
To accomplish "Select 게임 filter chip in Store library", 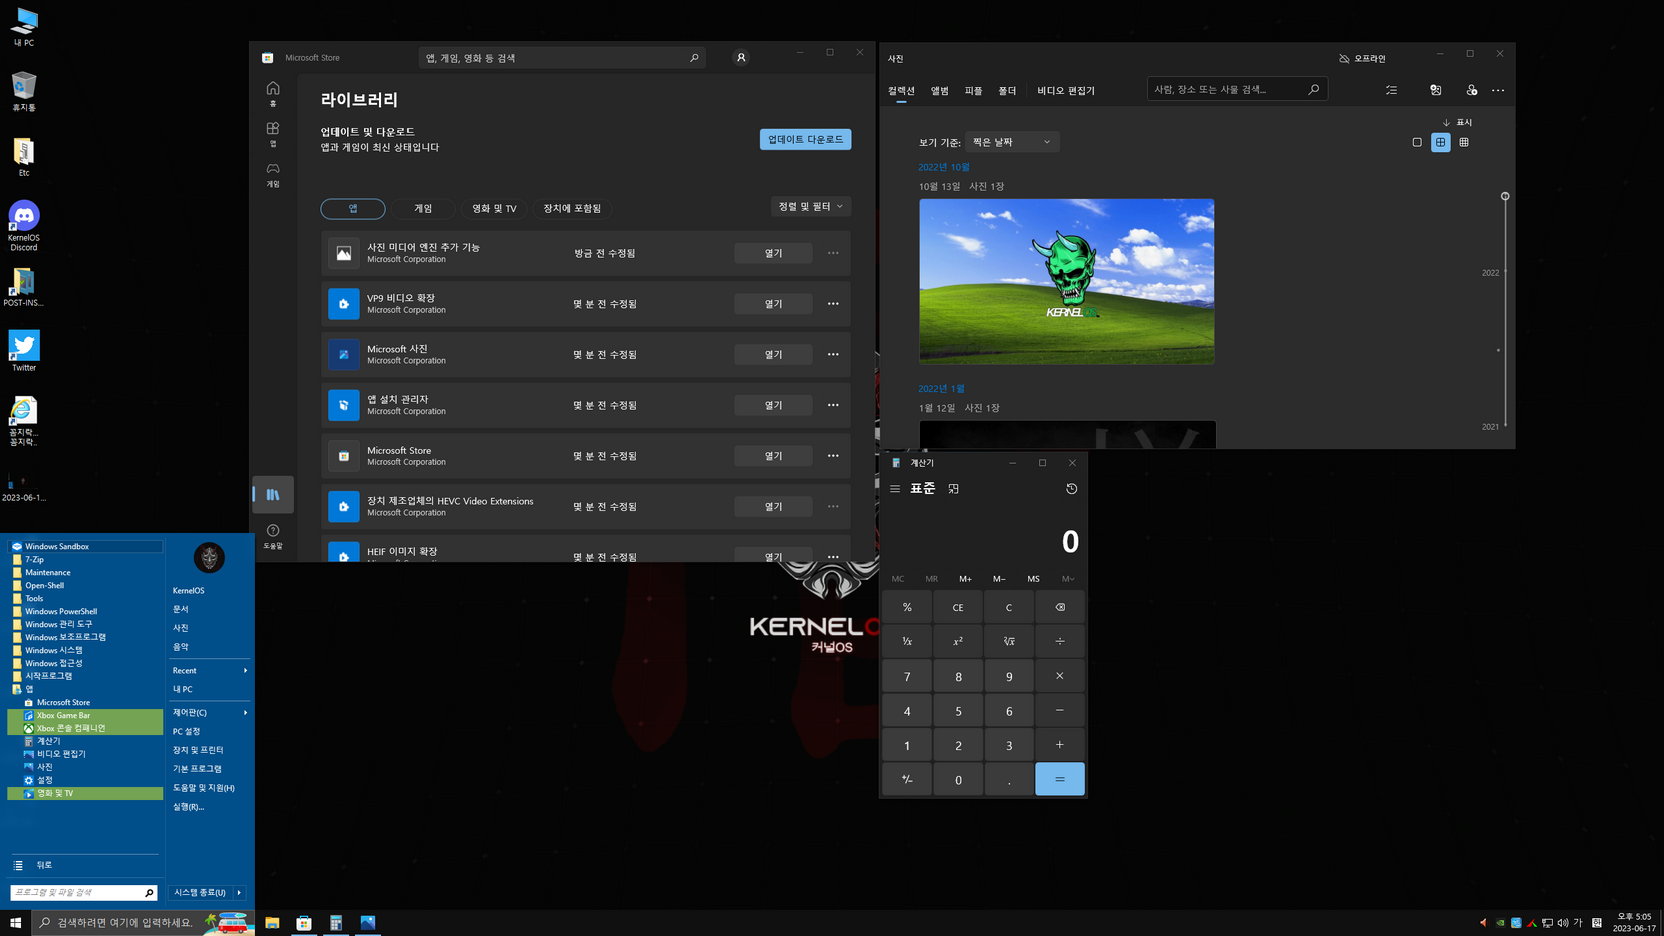I will pos(423,208).
